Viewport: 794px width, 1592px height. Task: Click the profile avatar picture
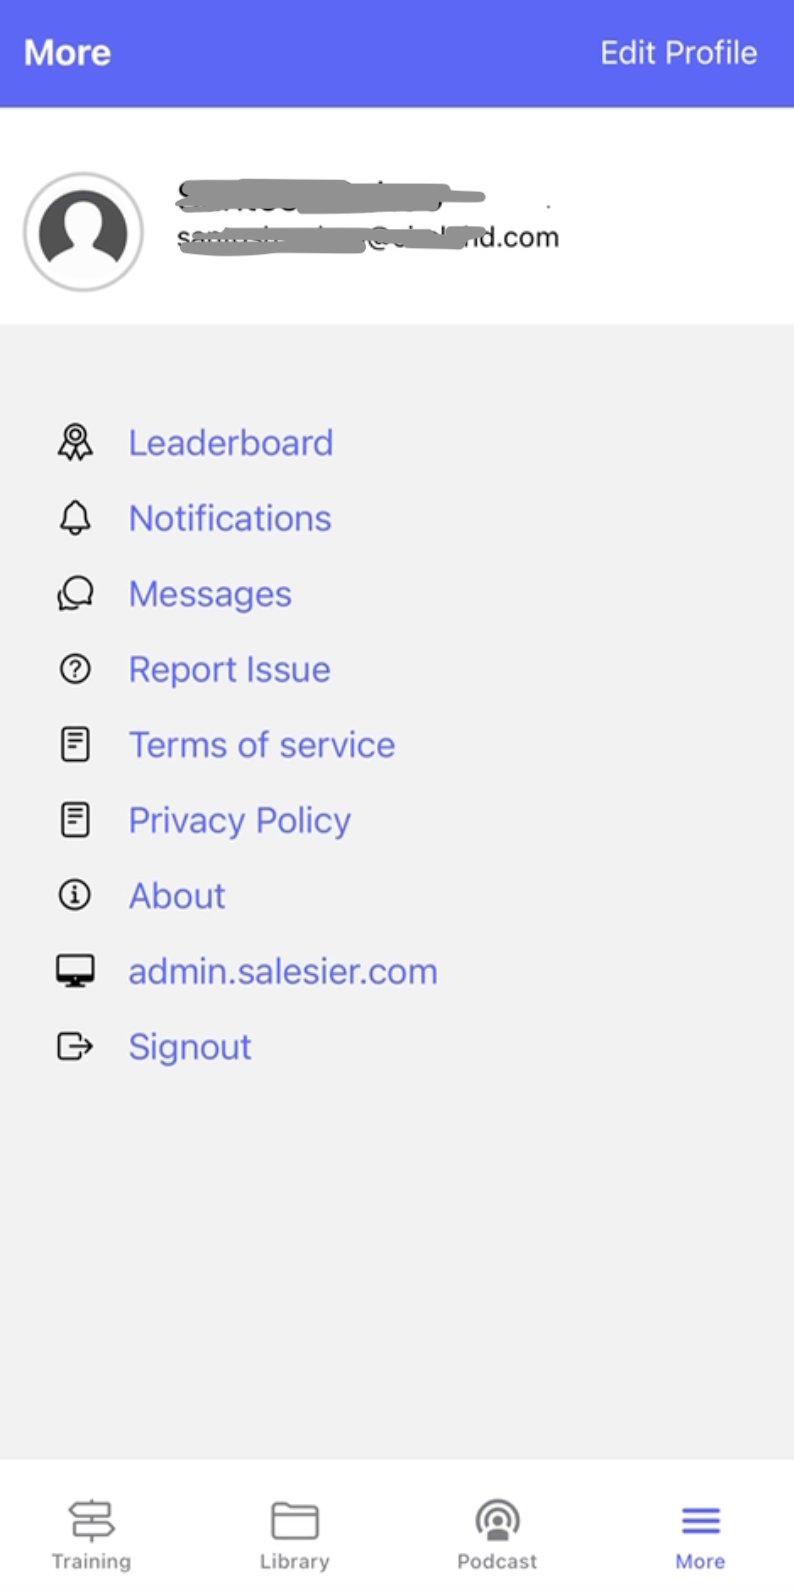pyautogui.click(x=83, y=232)
